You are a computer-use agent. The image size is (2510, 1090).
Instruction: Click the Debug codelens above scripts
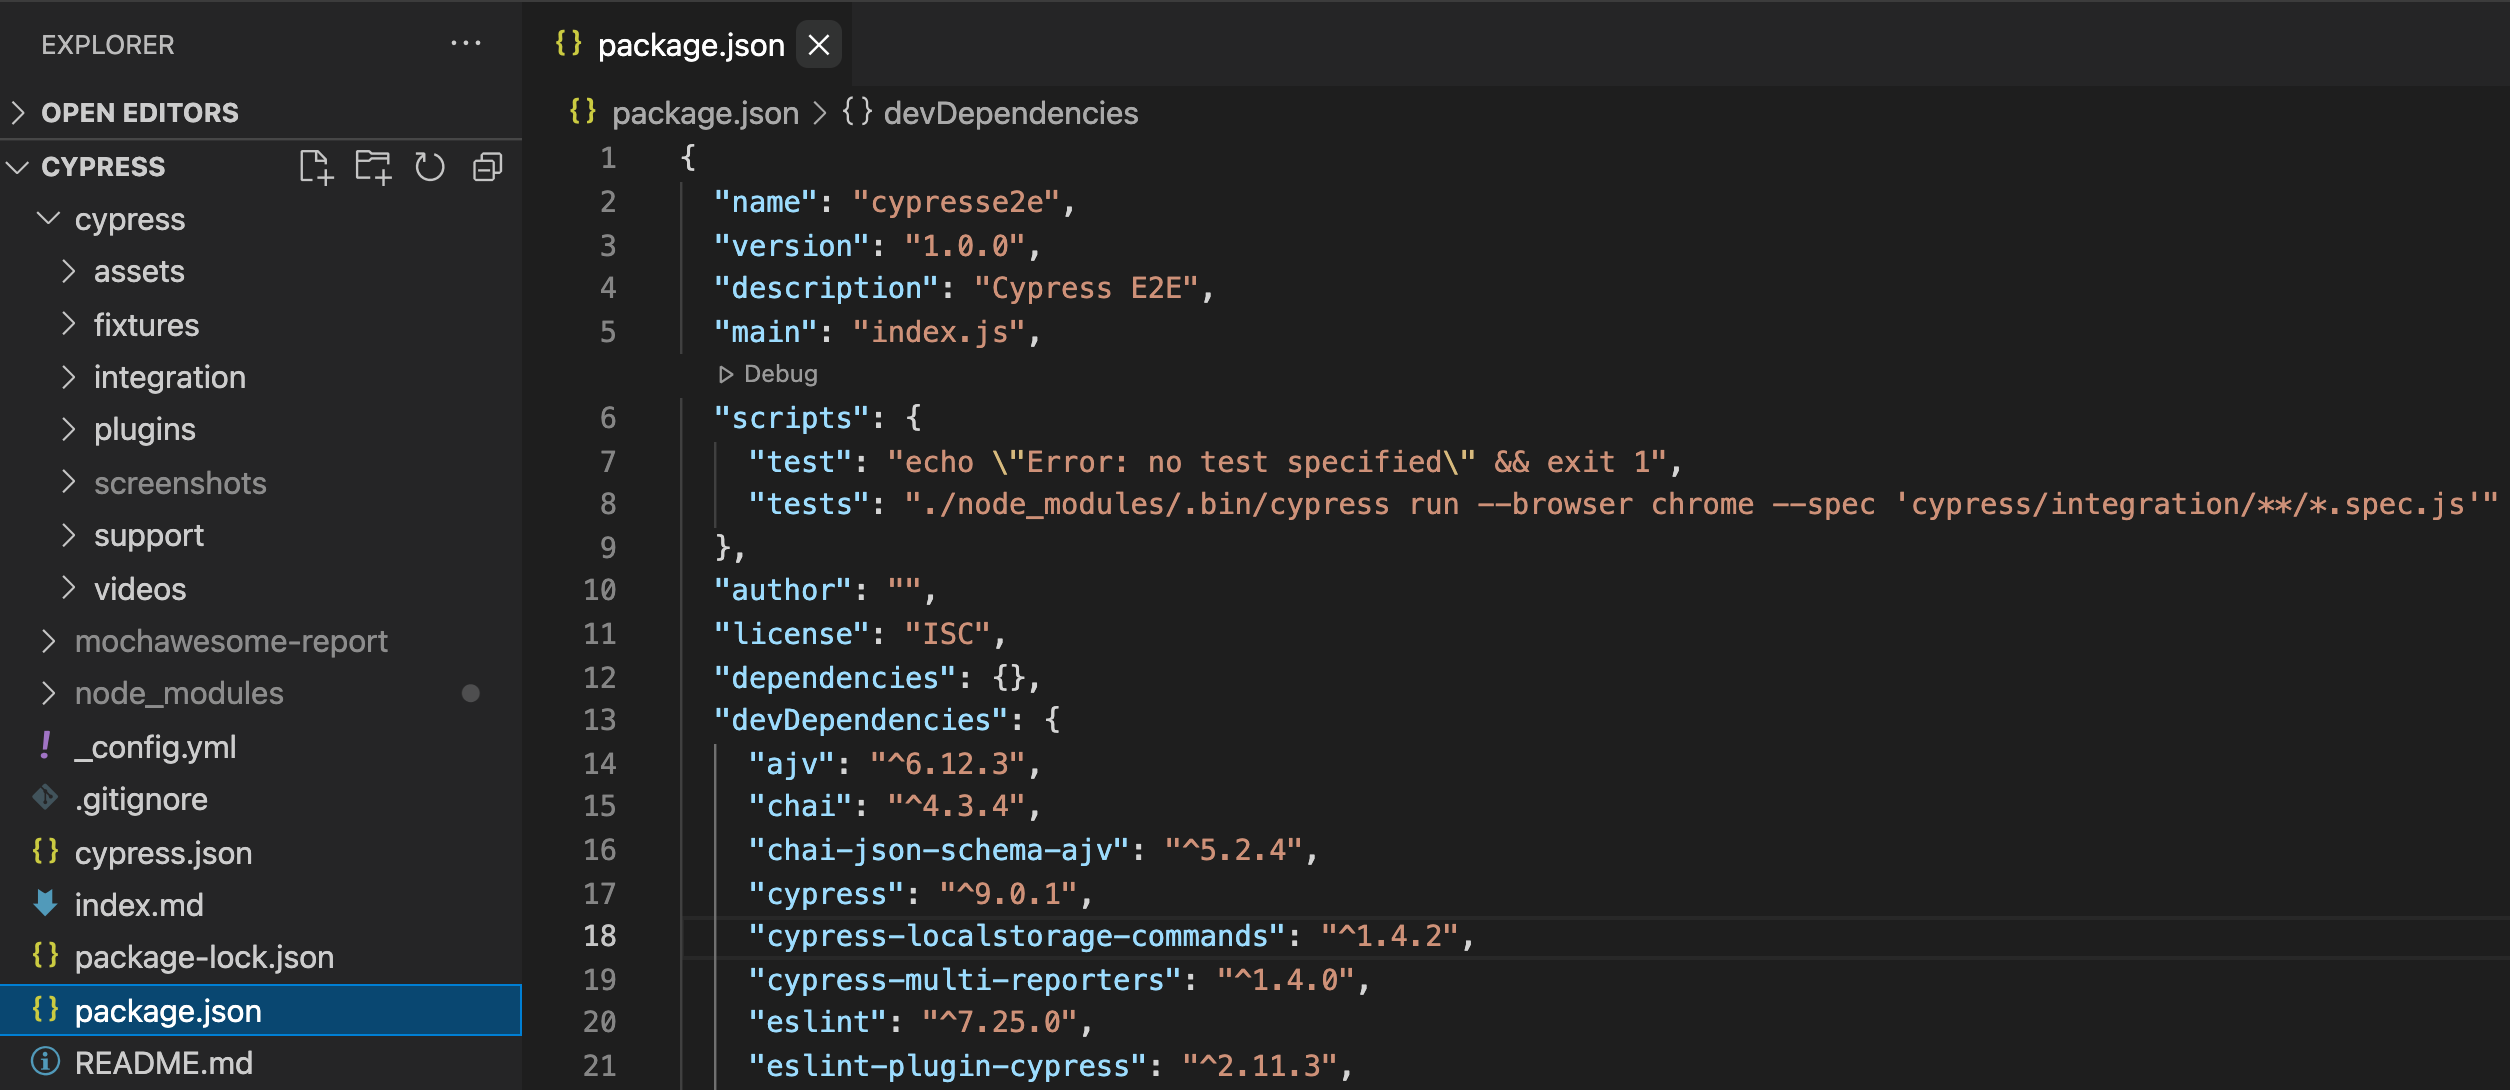click(x=768, y=374)
